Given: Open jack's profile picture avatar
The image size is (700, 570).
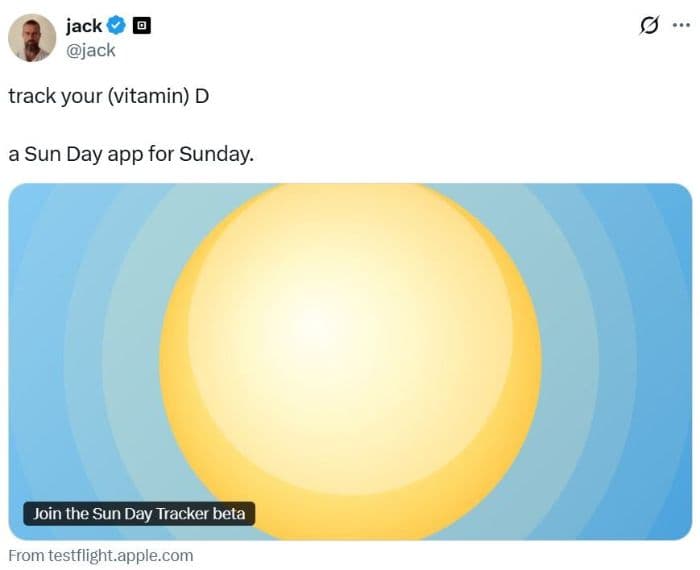Looking at the screenshot, I should coord(32,38).
